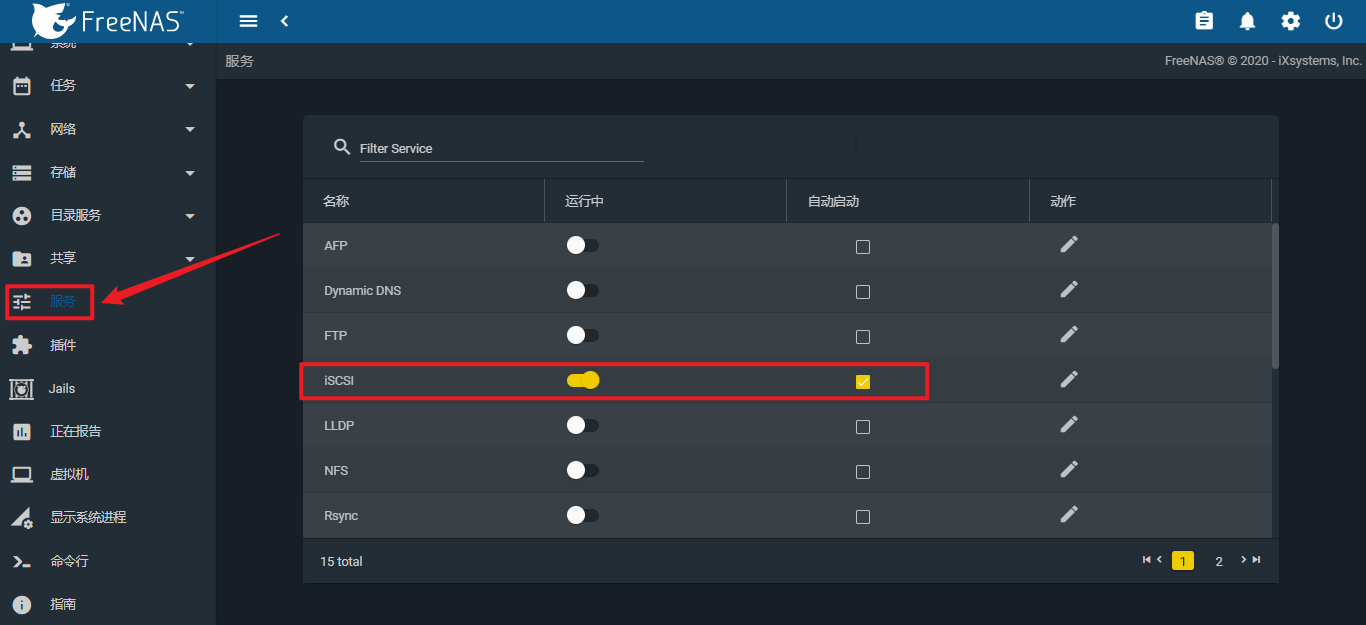Click the Jails icon
The image size is (1366, 625).
[x=21, y=389]
